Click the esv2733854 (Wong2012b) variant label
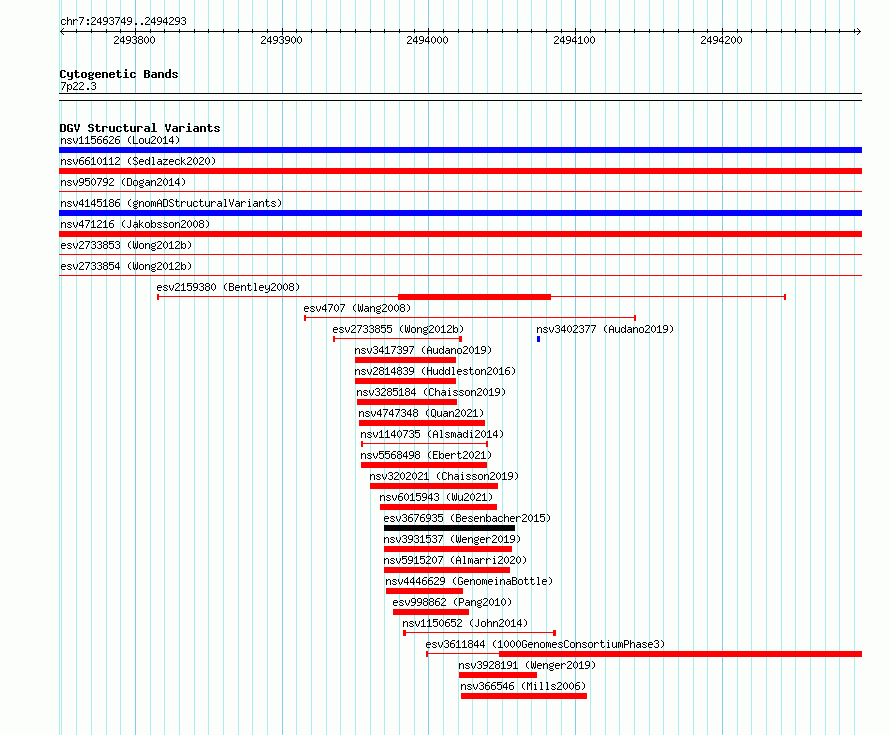 pos(126,266)
